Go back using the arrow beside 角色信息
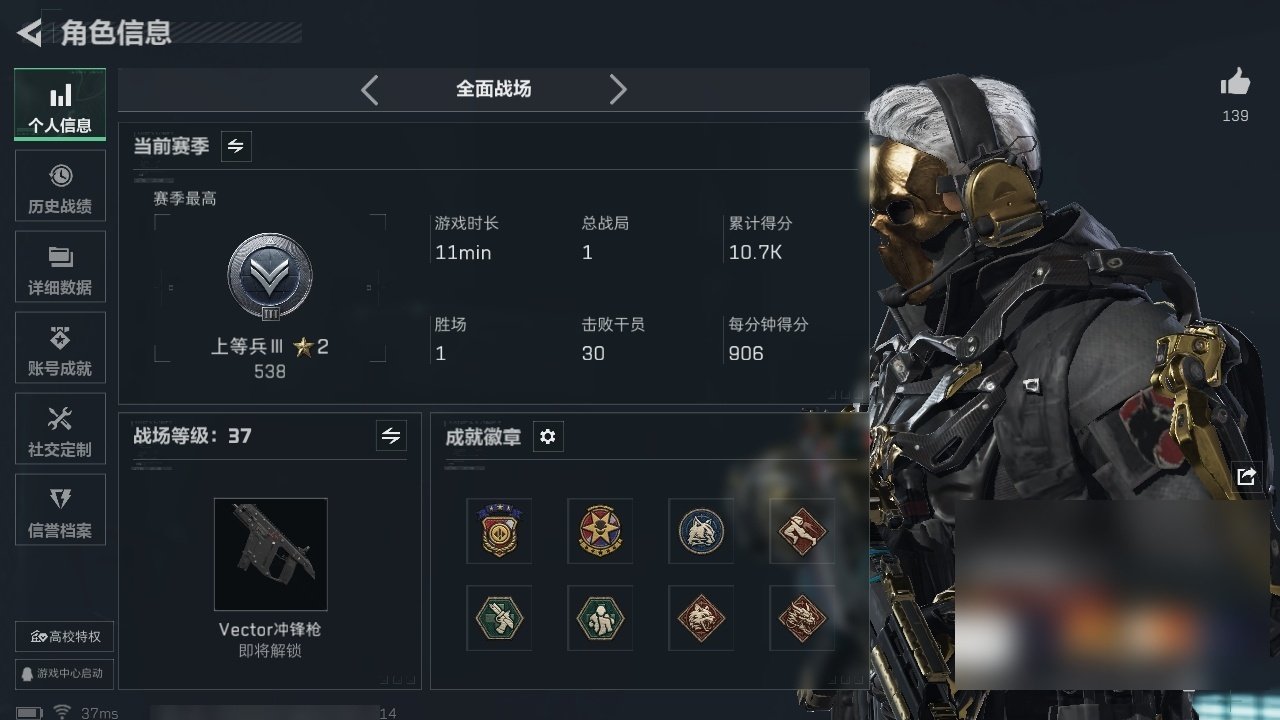1280x720 pixels. (30, 33)
